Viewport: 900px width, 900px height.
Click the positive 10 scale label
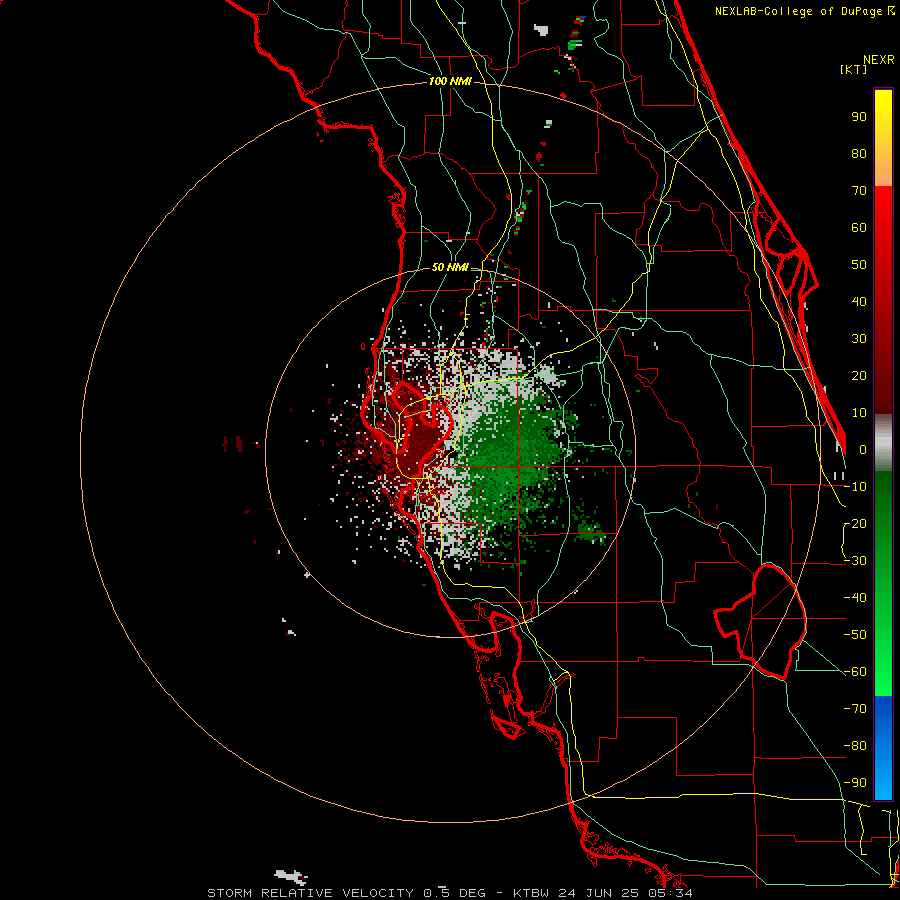click(x=859, y=413)
